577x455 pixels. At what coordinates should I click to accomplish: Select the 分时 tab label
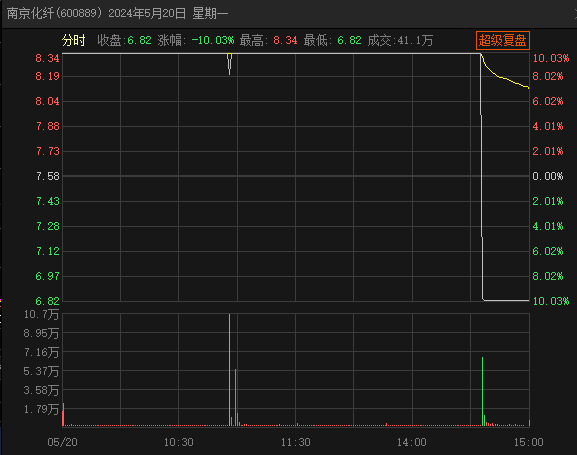click(x=74, y=40)
